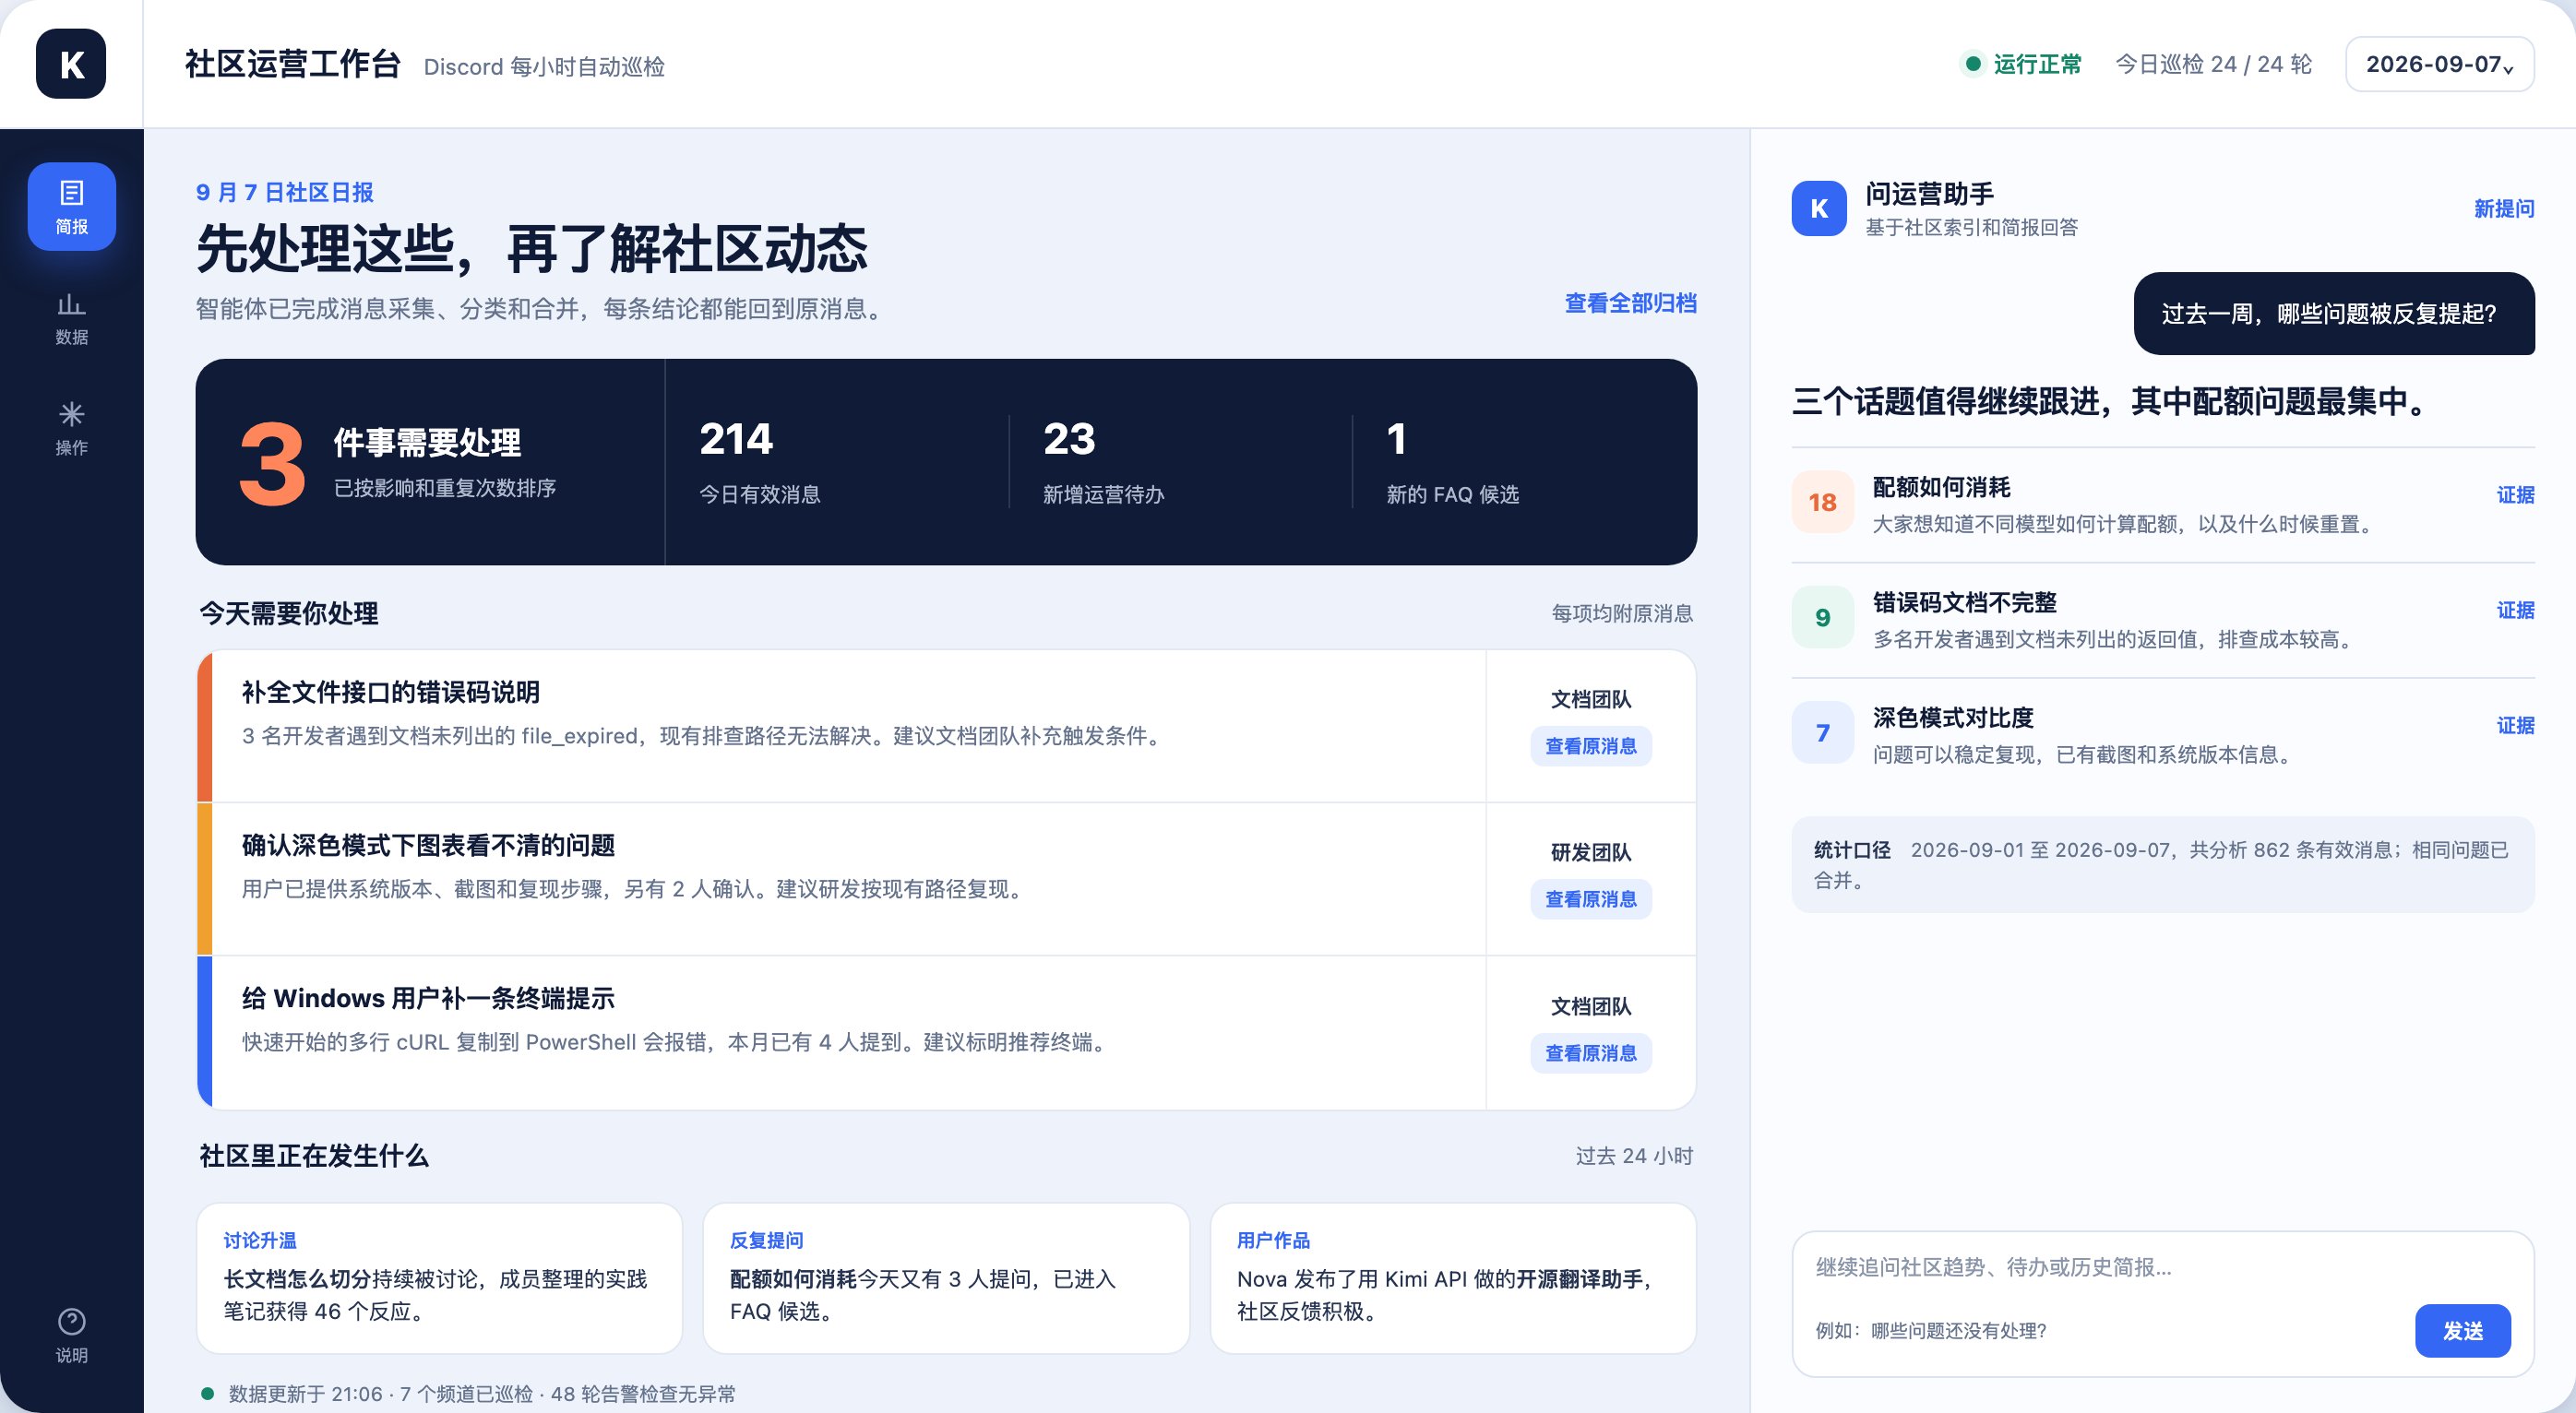Image resolution: width=2576 pixels, height=1413 pixels.
Task: Select the 确认深色模式下图表看不清的问题 title
Action: pyautogui.click(x=428, y=845)
